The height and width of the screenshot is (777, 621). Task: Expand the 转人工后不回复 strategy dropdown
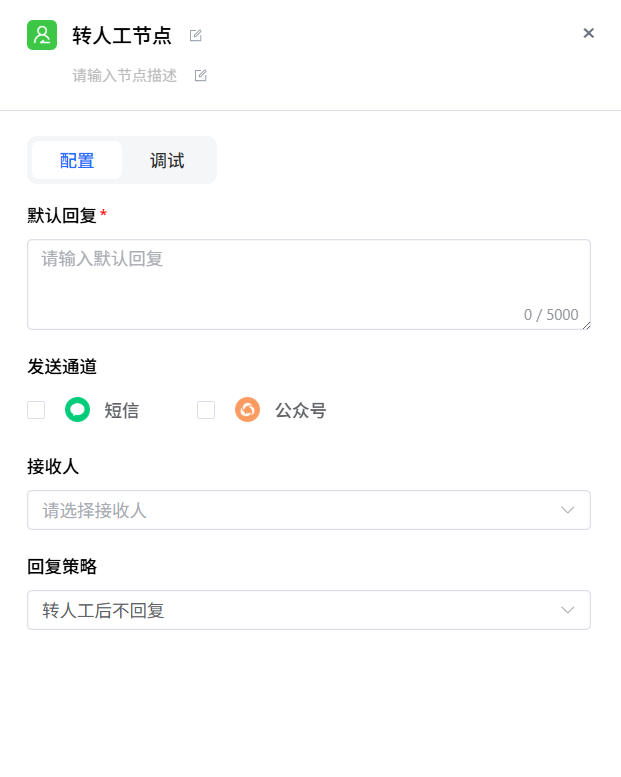300,610
